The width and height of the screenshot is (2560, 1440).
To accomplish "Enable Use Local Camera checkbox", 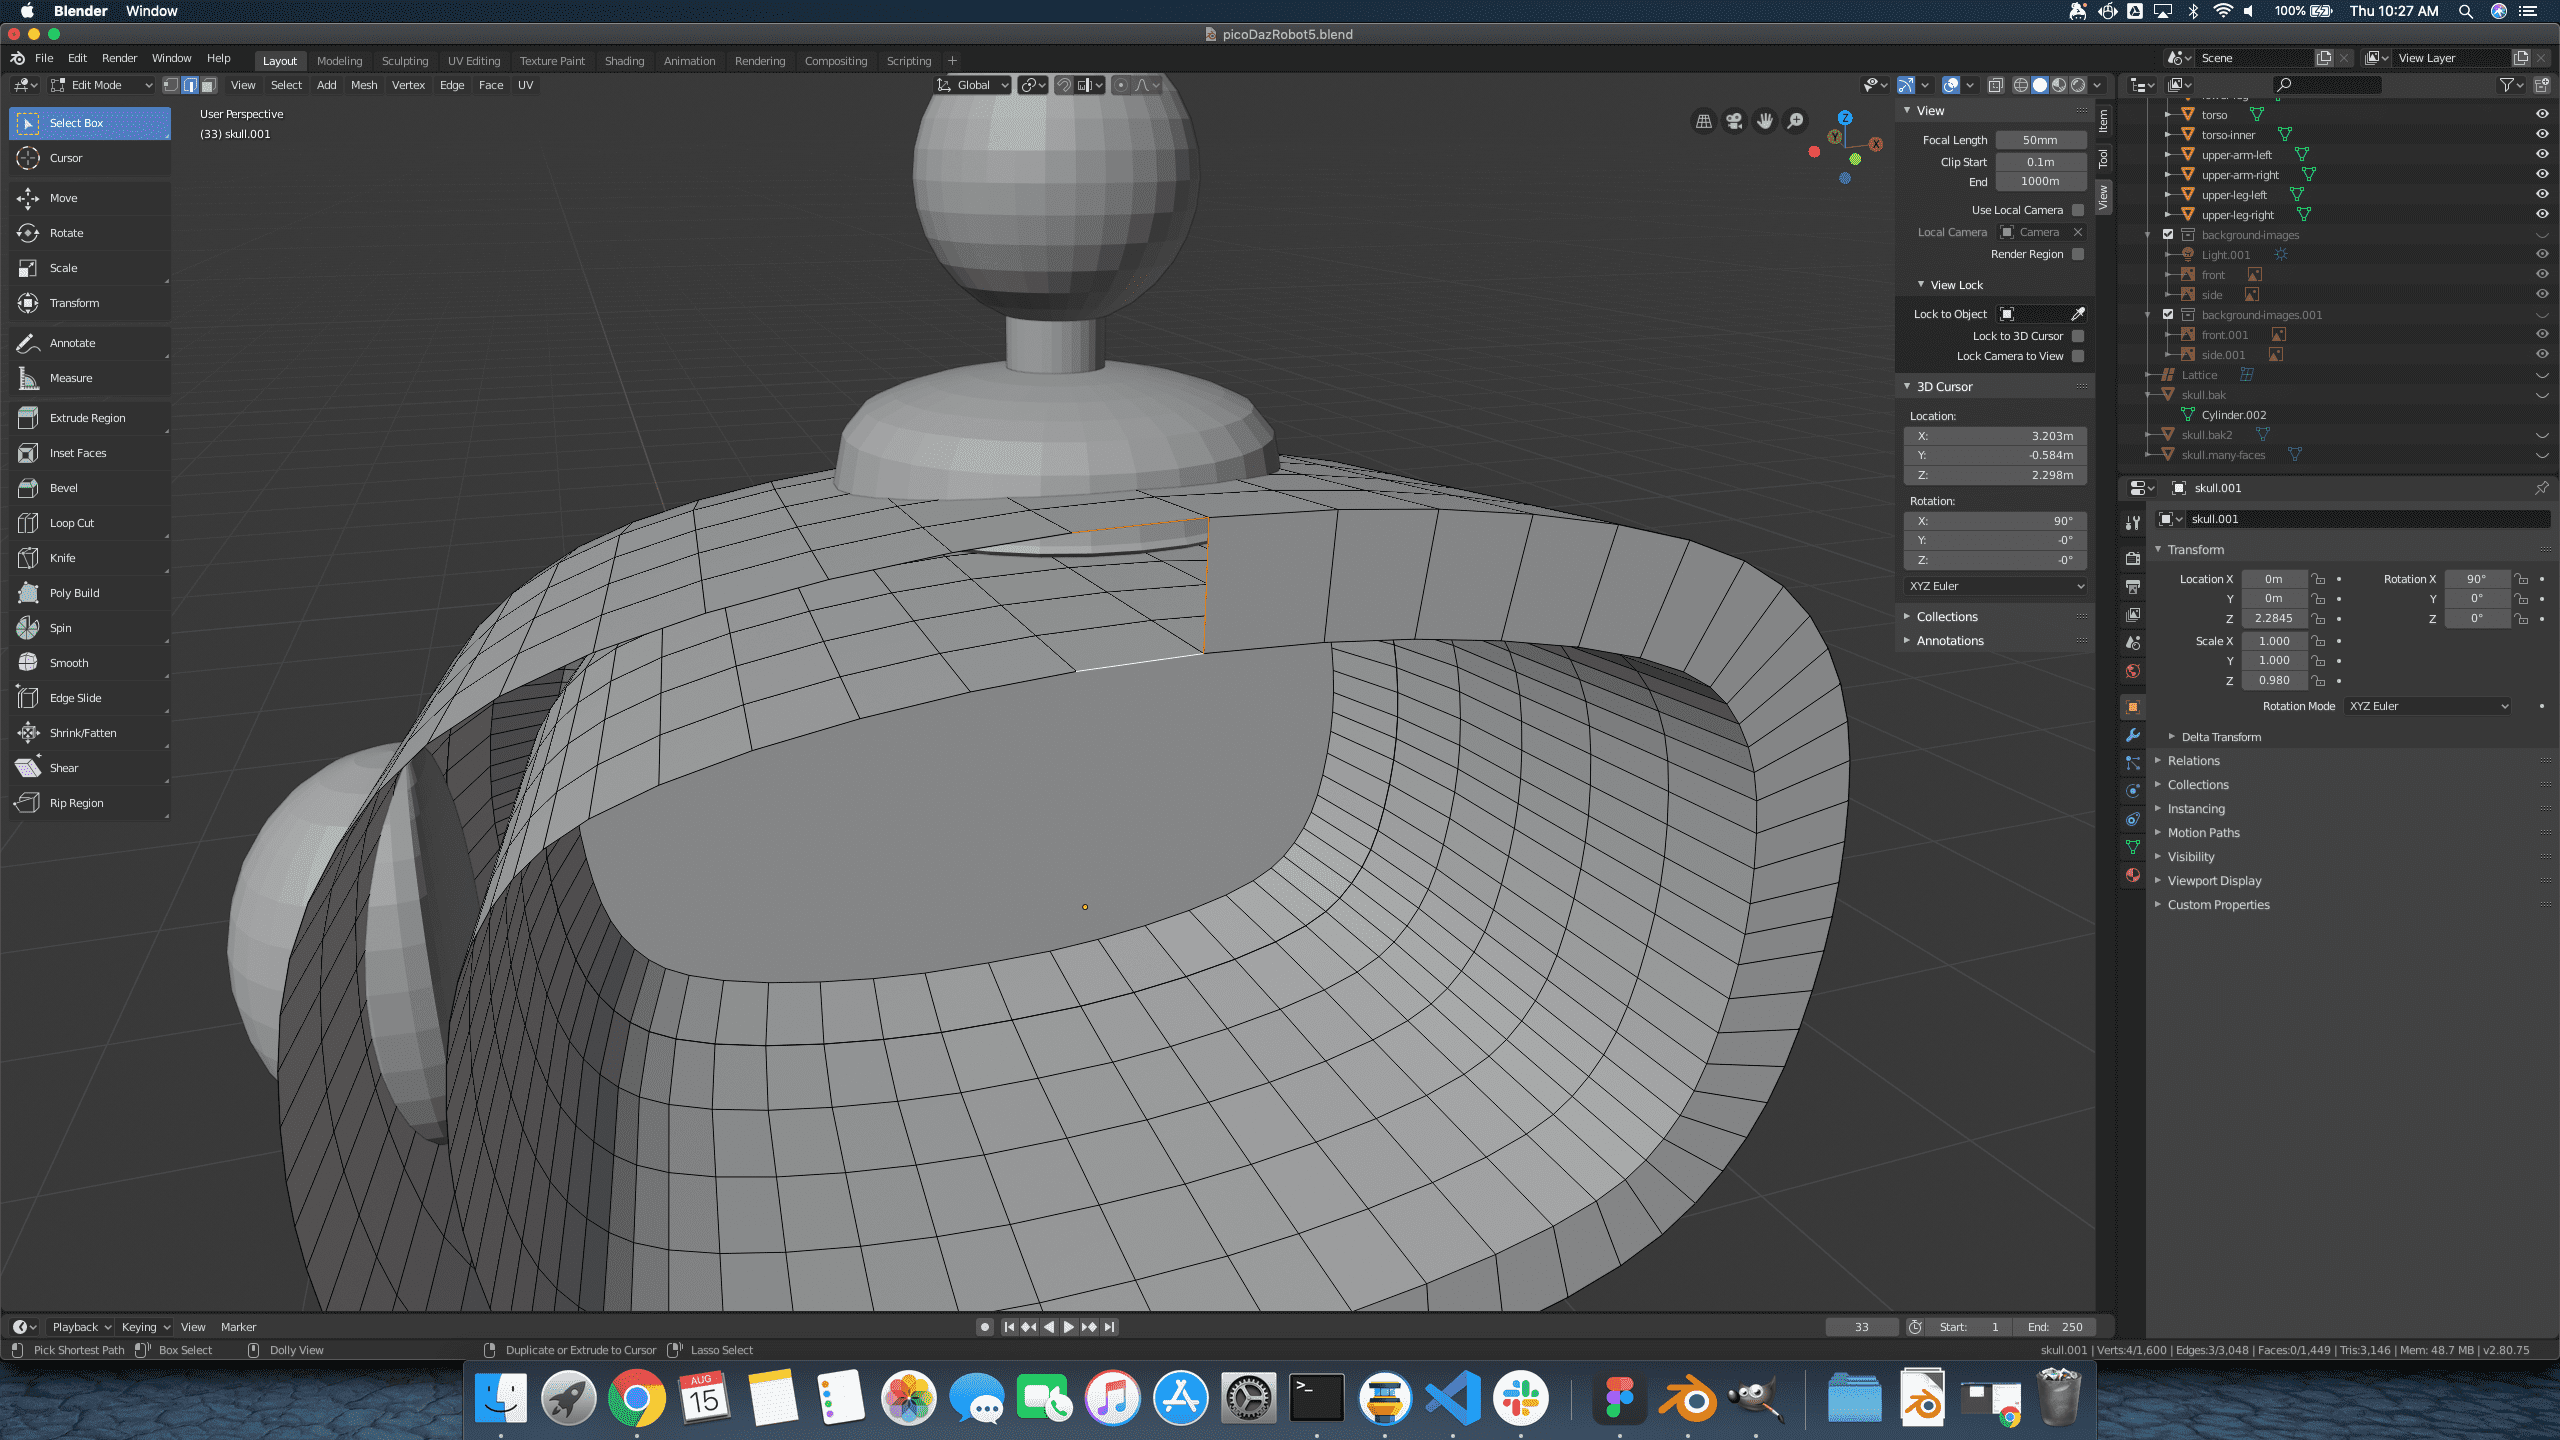I will 2078,210.
